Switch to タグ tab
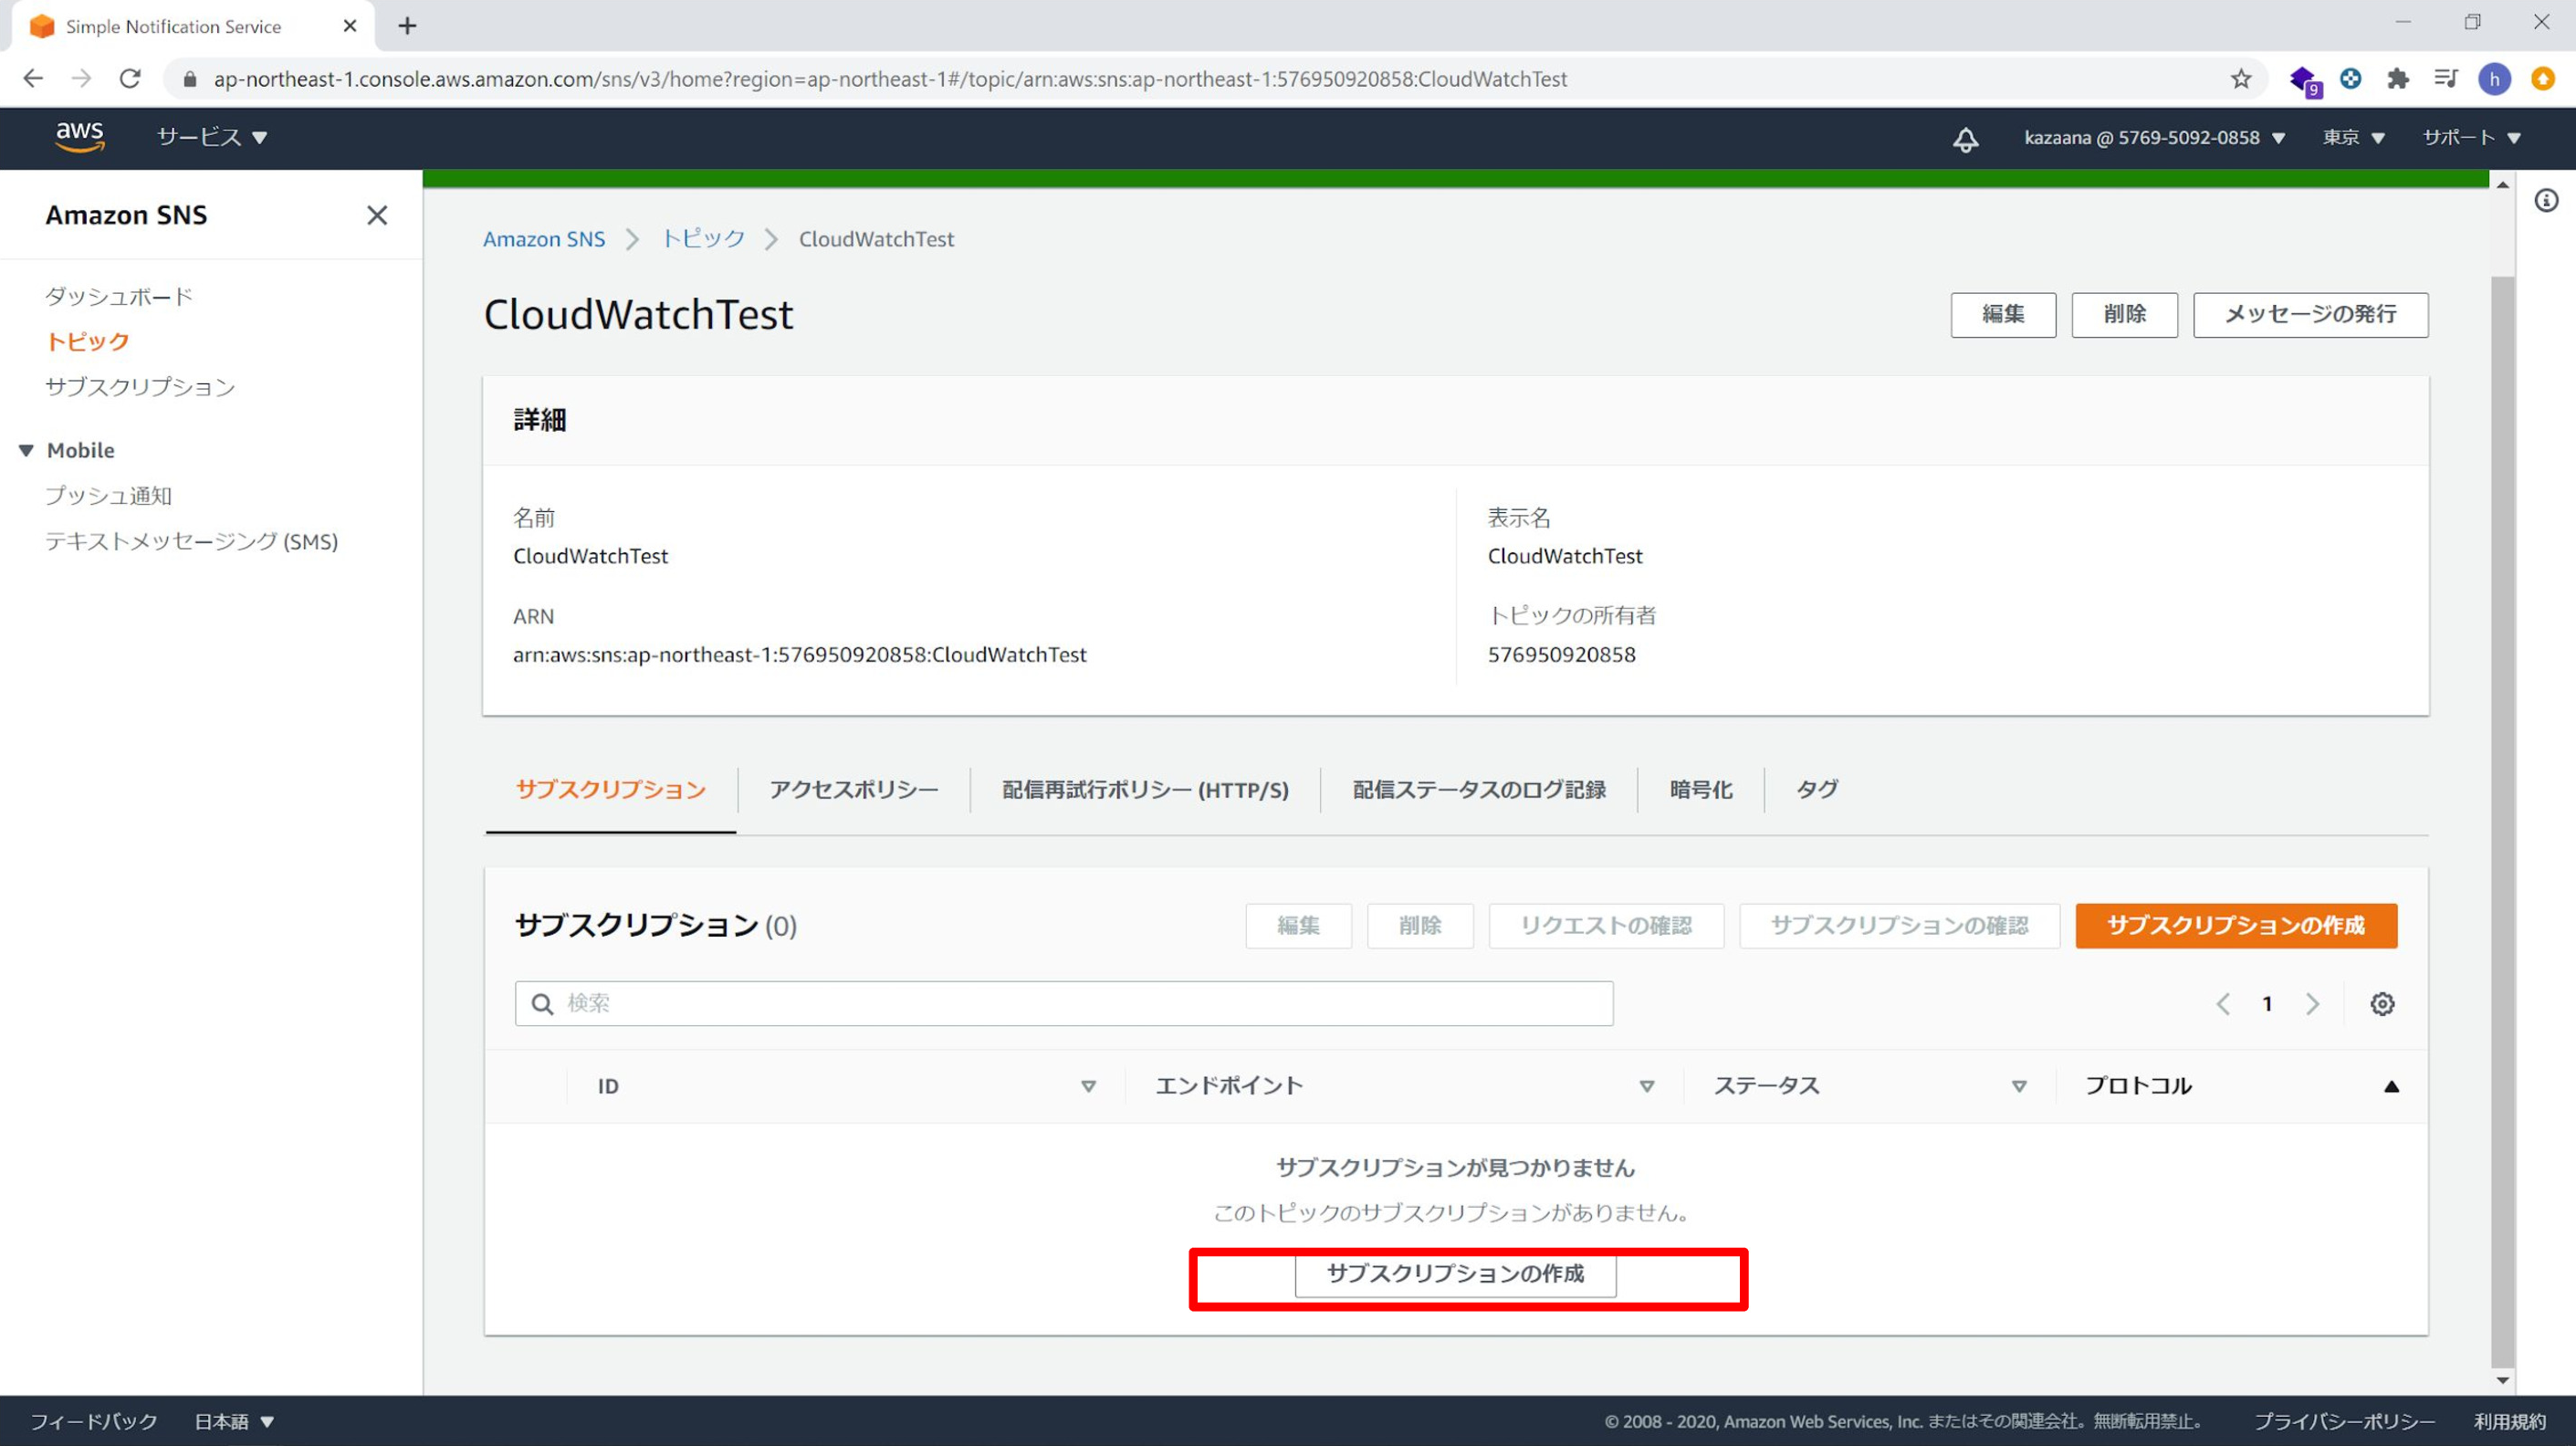2576x1446 pixels. point(1816,790)
